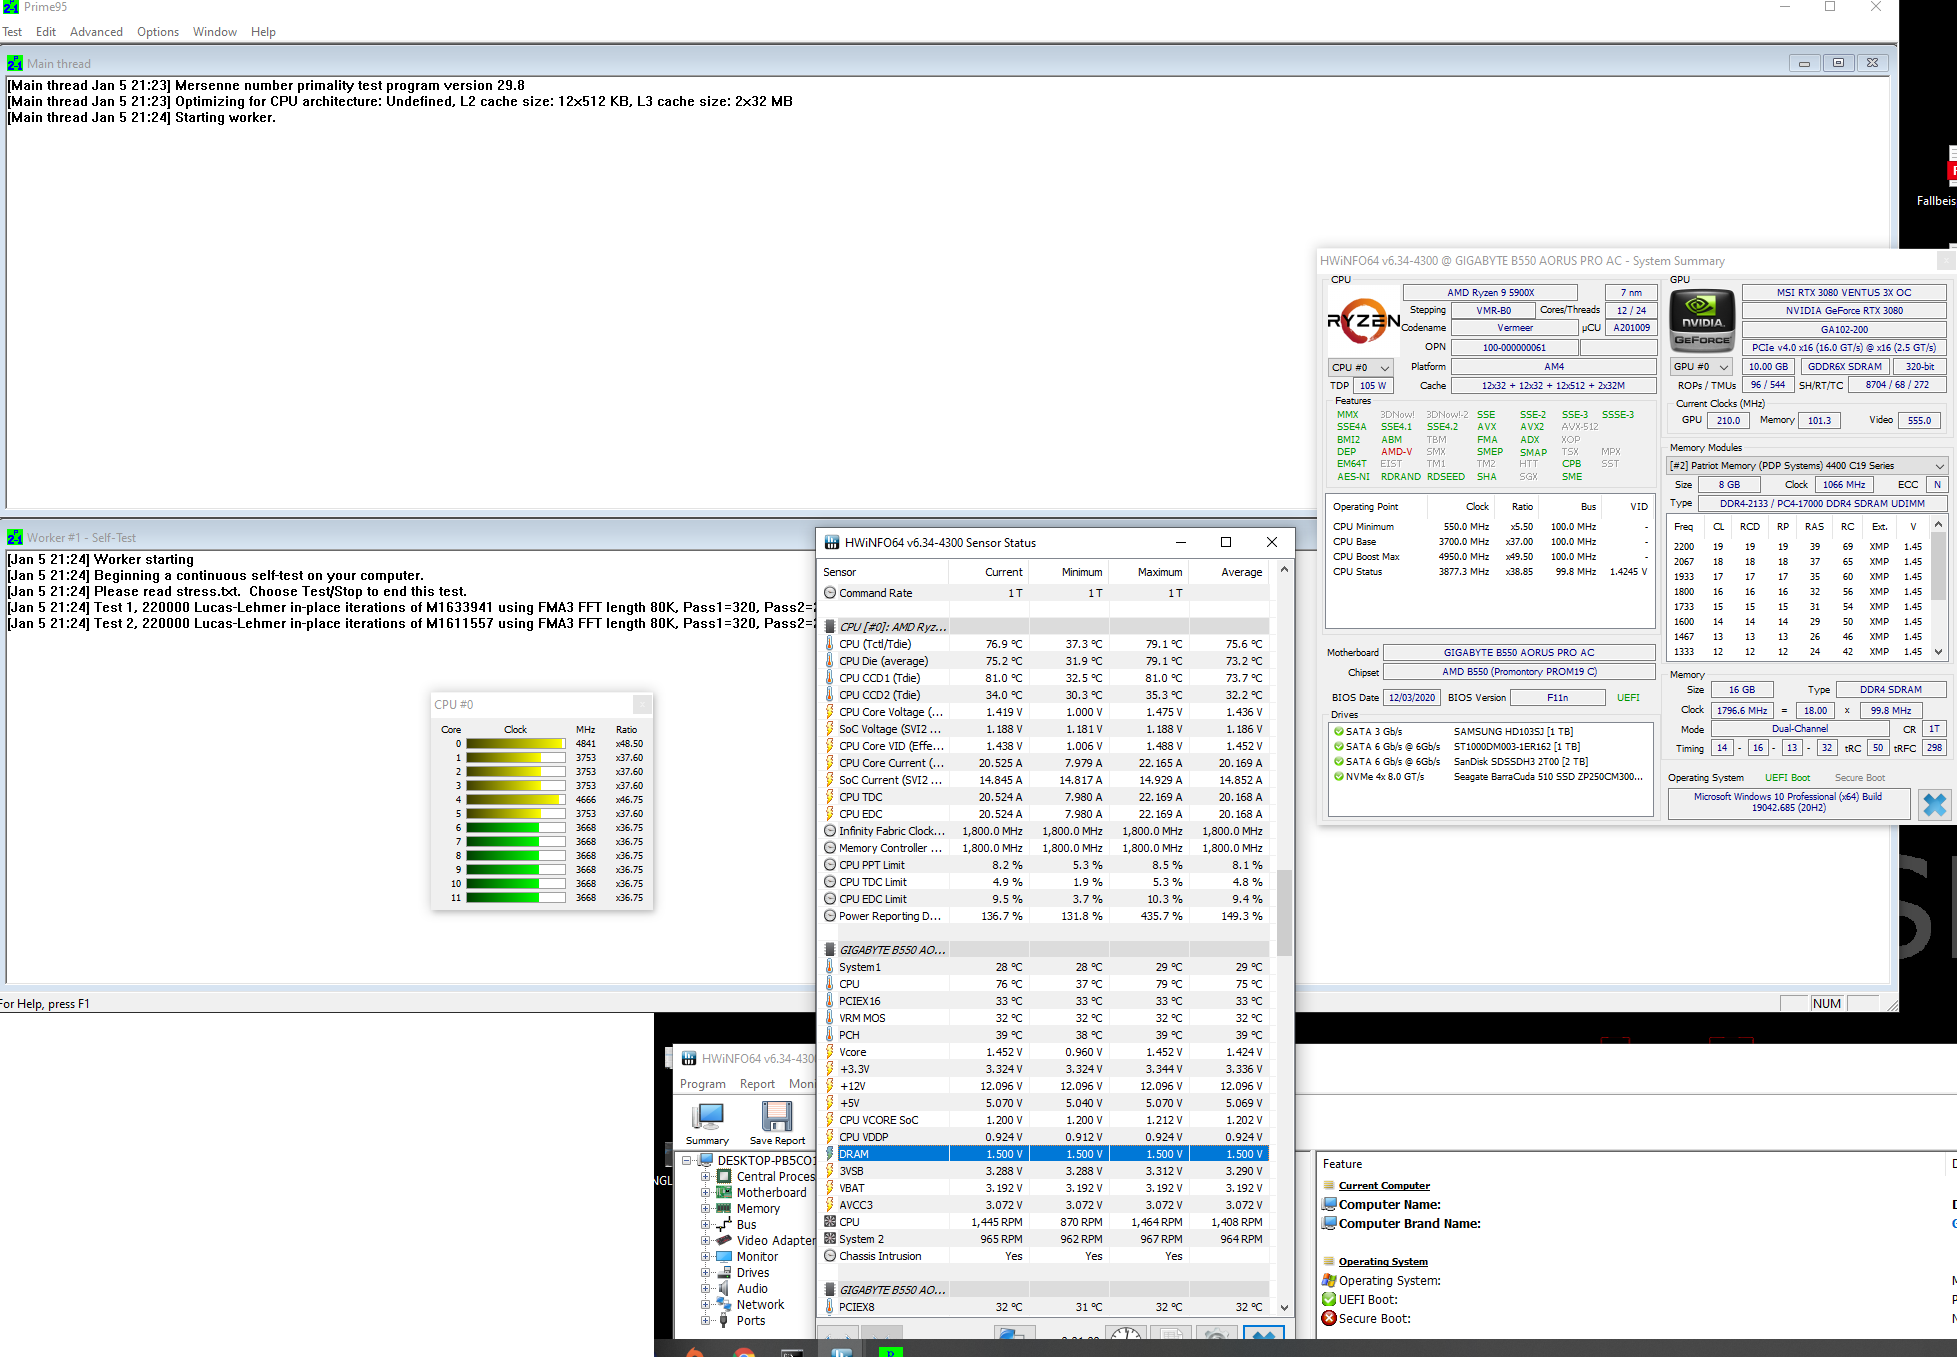Expand the Video Adapter tree node
1957x1357 pixels.
click(x=706, y=1241)
